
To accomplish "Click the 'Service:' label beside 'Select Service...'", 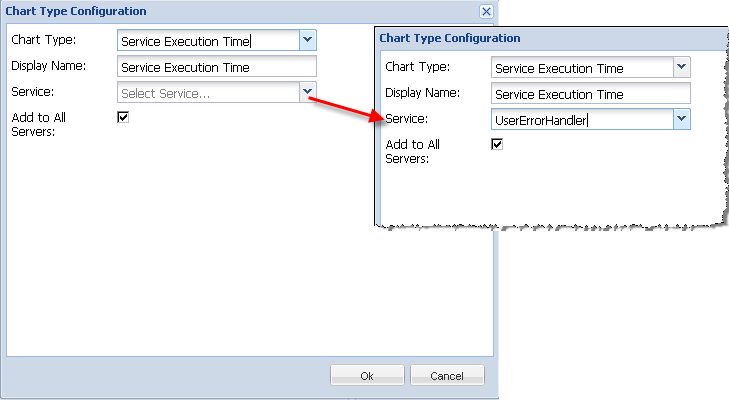I will [x=33, y=92].
